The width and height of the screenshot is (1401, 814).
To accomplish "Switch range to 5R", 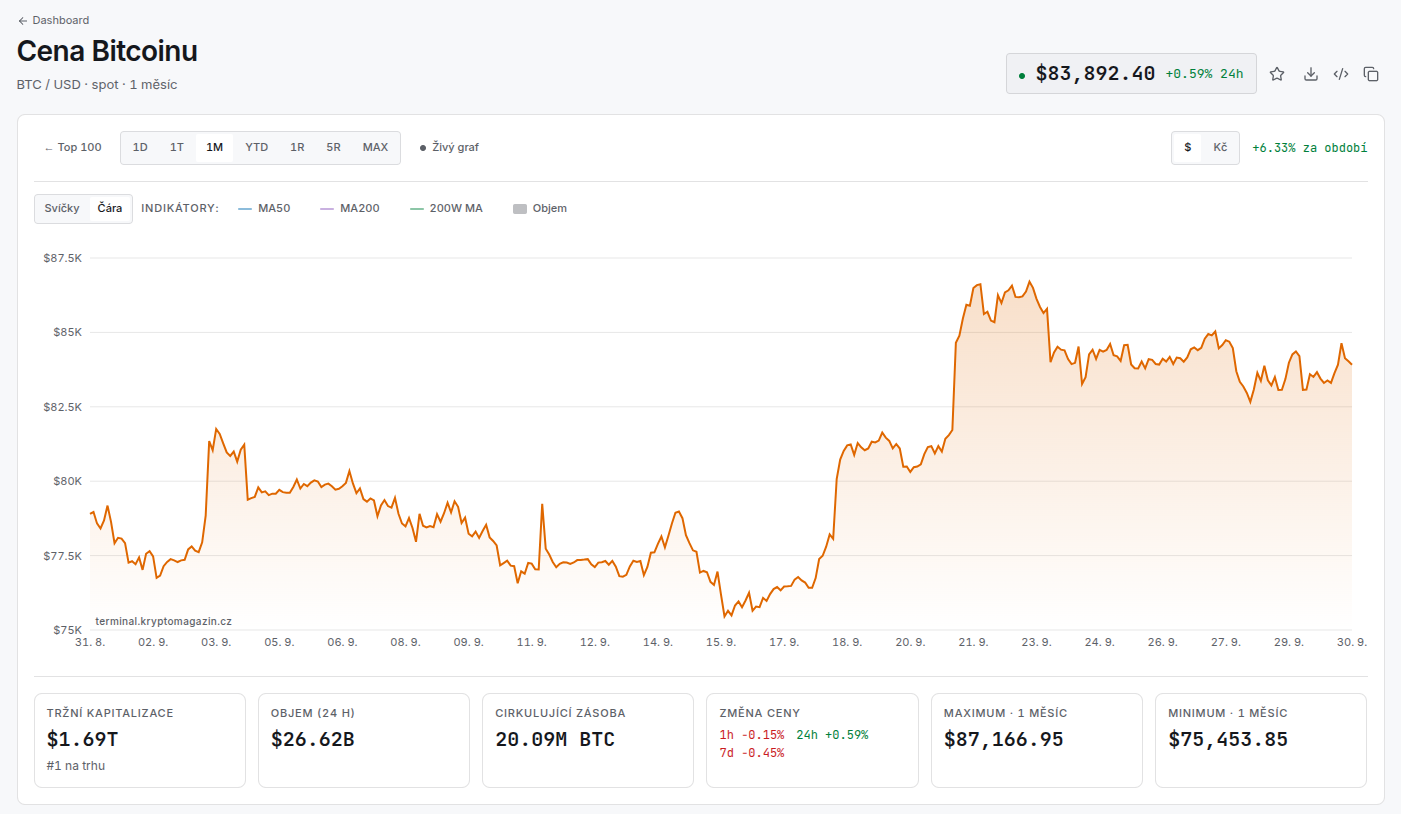I will [333, 147].
